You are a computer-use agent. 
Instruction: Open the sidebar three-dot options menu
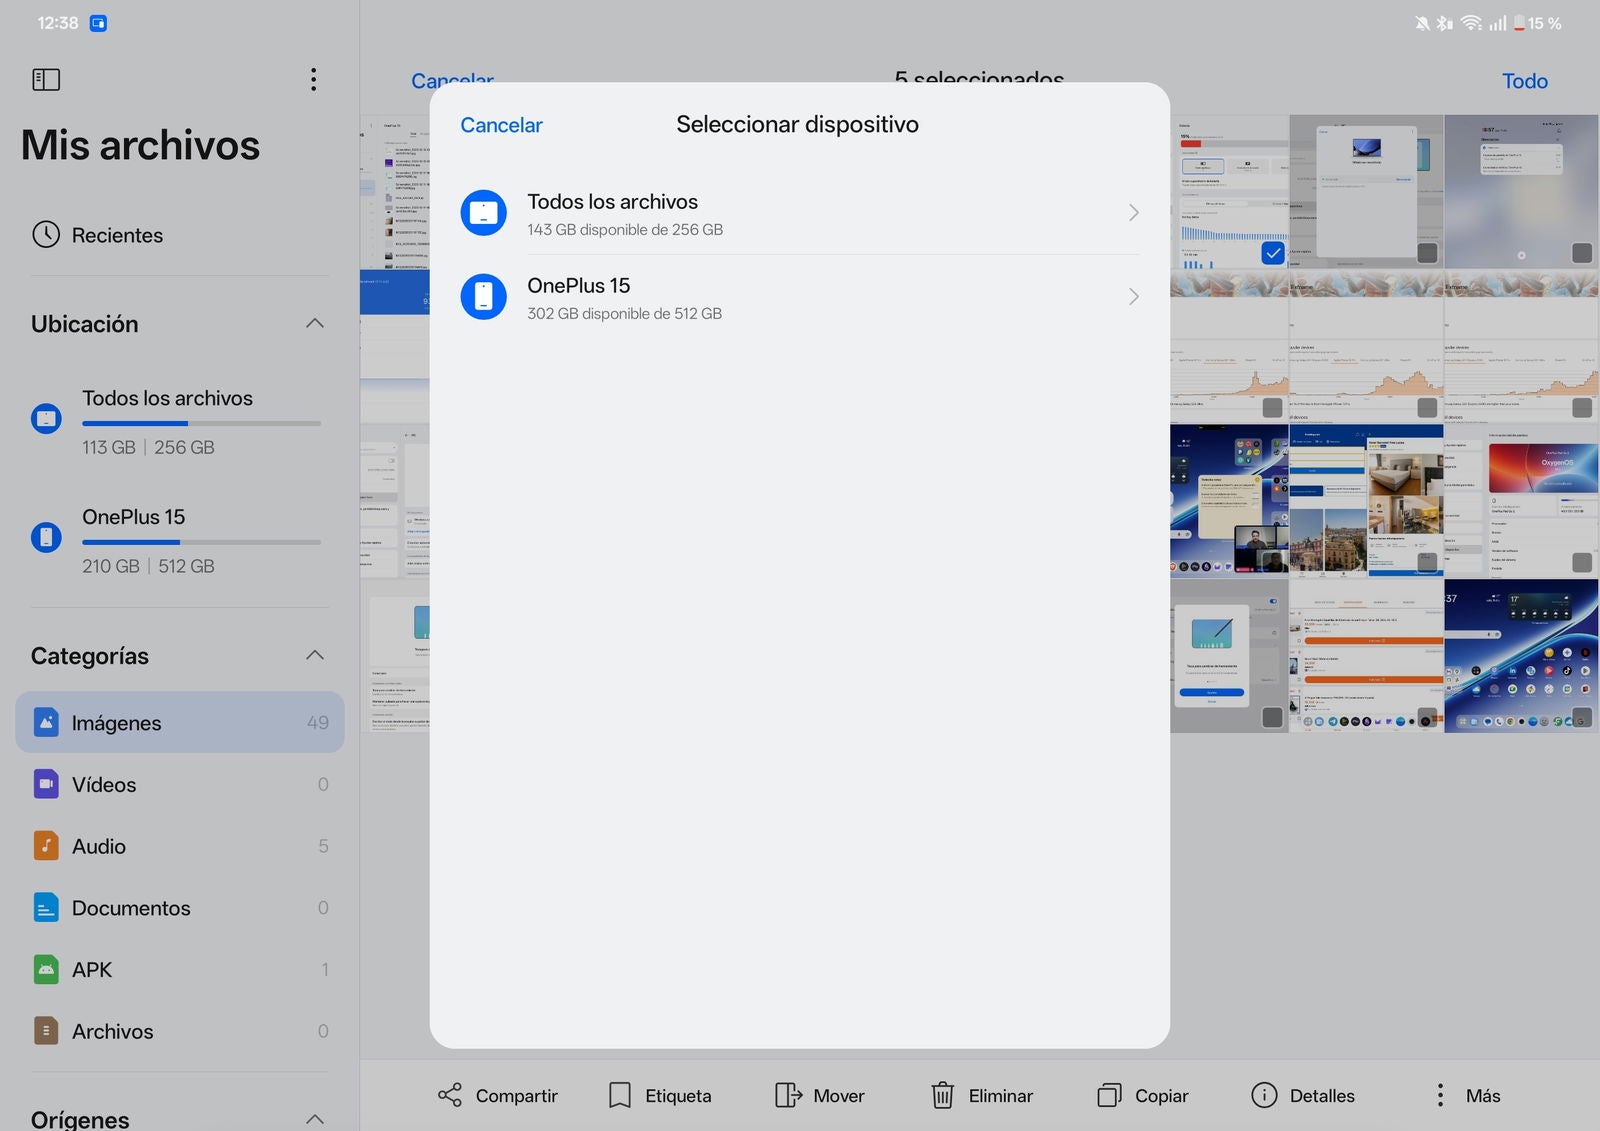(313, 79)
